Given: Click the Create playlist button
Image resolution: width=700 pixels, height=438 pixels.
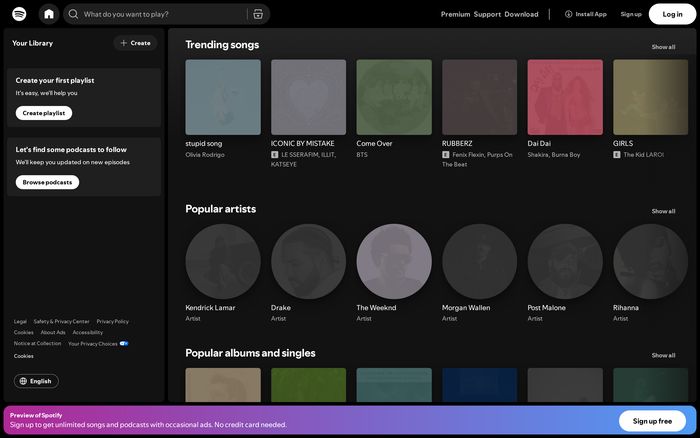Looking at the screenshot, I should tap(44, 113).
